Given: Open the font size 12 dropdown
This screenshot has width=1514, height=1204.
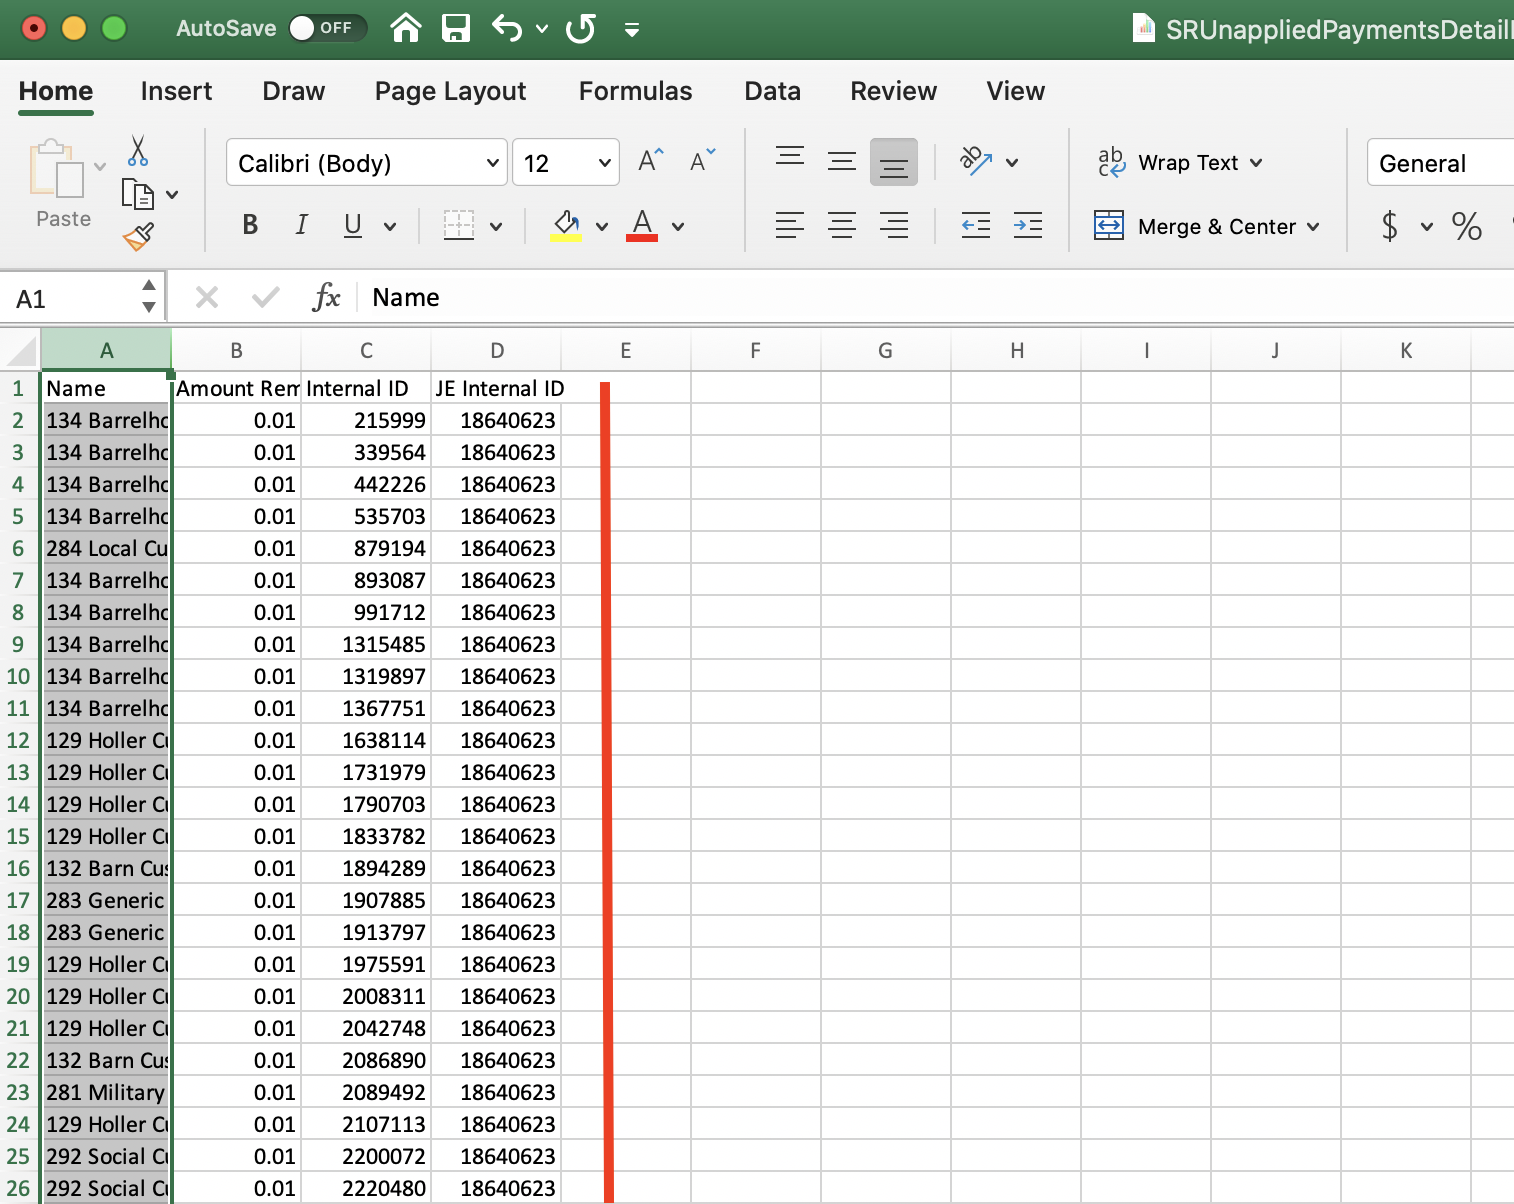Looking at the screenshot, I should coord(604,163).
